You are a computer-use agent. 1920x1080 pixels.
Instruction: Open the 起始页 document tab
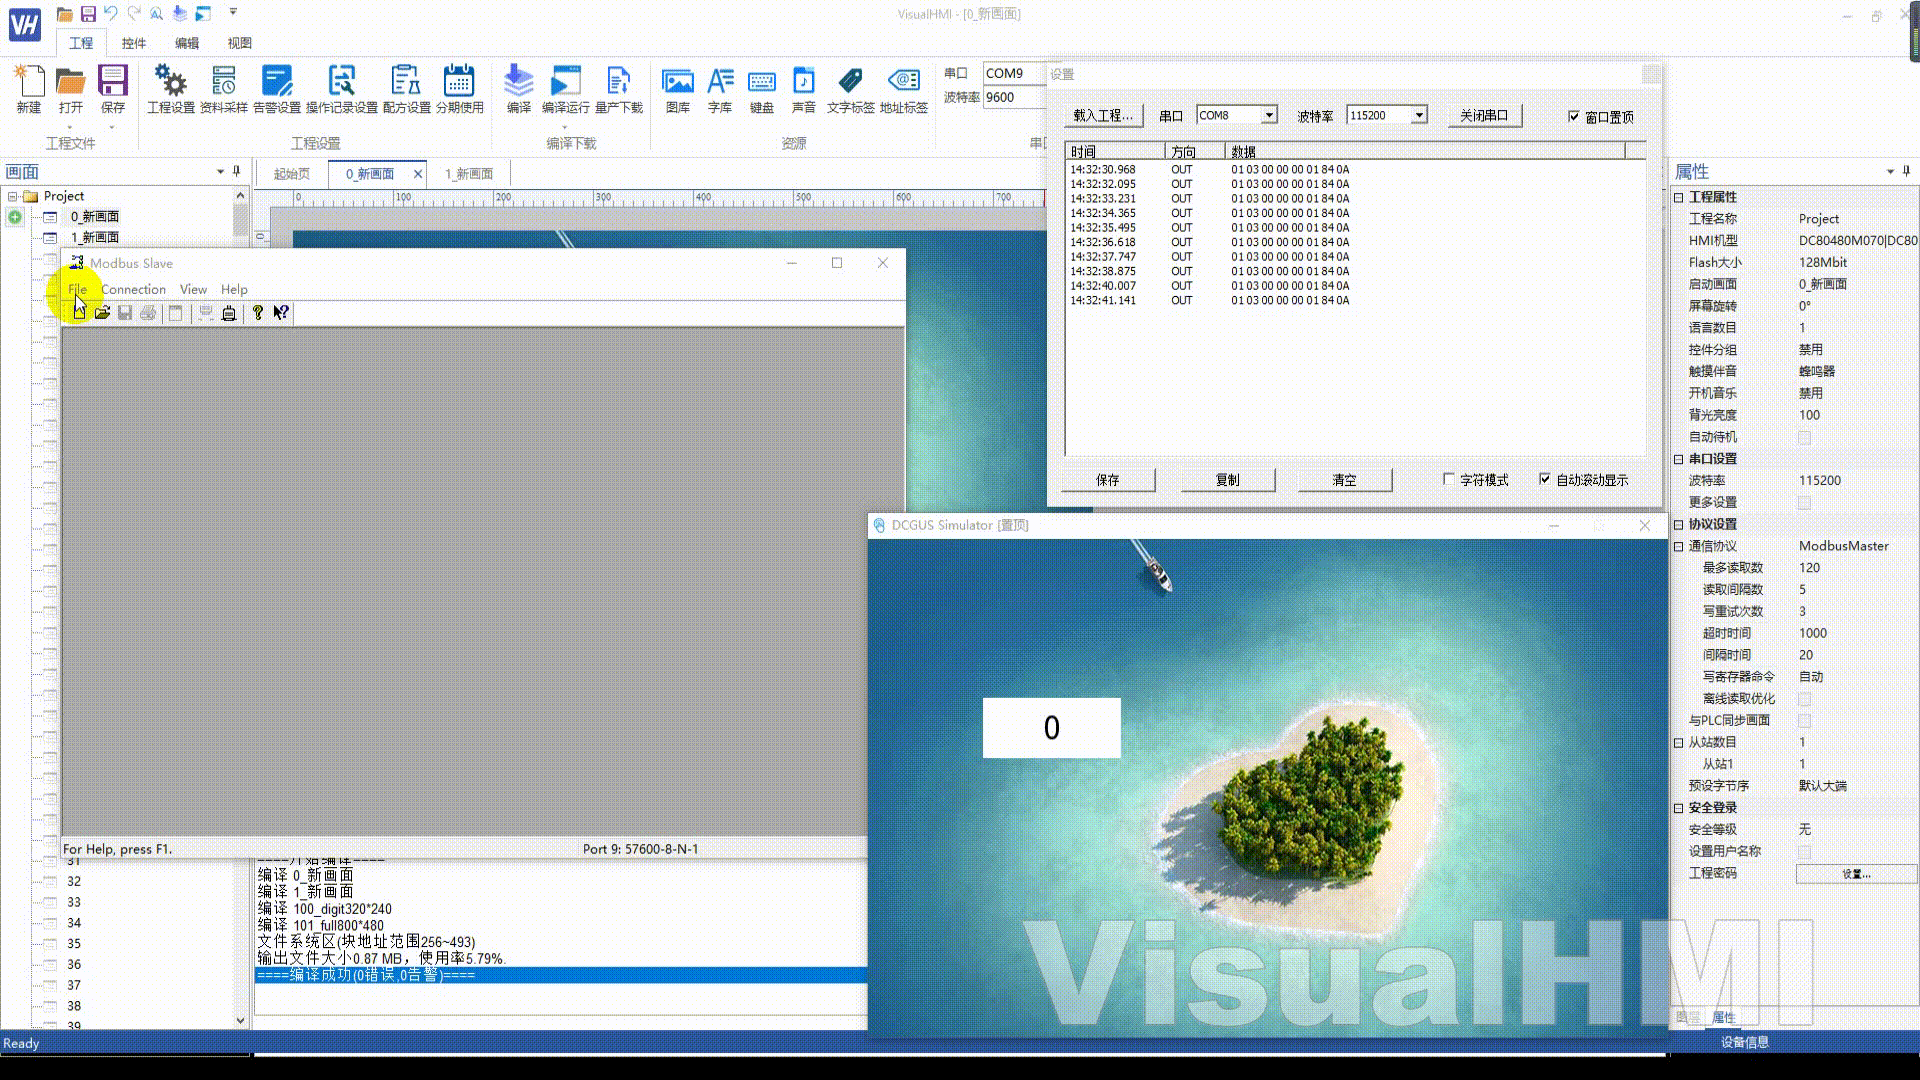pos(292,174)
